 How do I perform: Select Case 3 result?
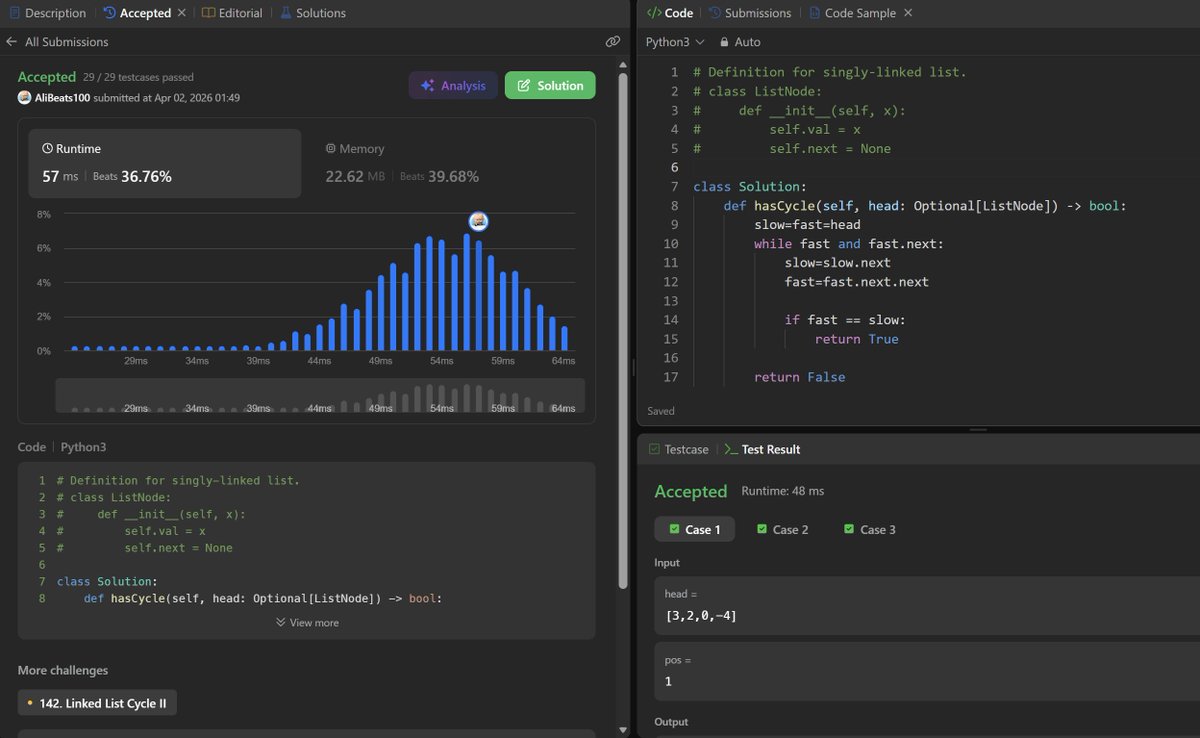tap(869, 529)
